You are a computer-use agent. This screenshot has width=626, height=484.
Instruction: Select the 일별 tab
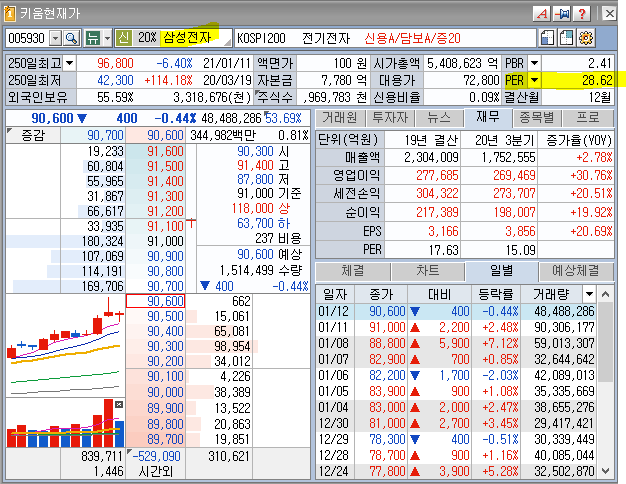tap(502, 271)
